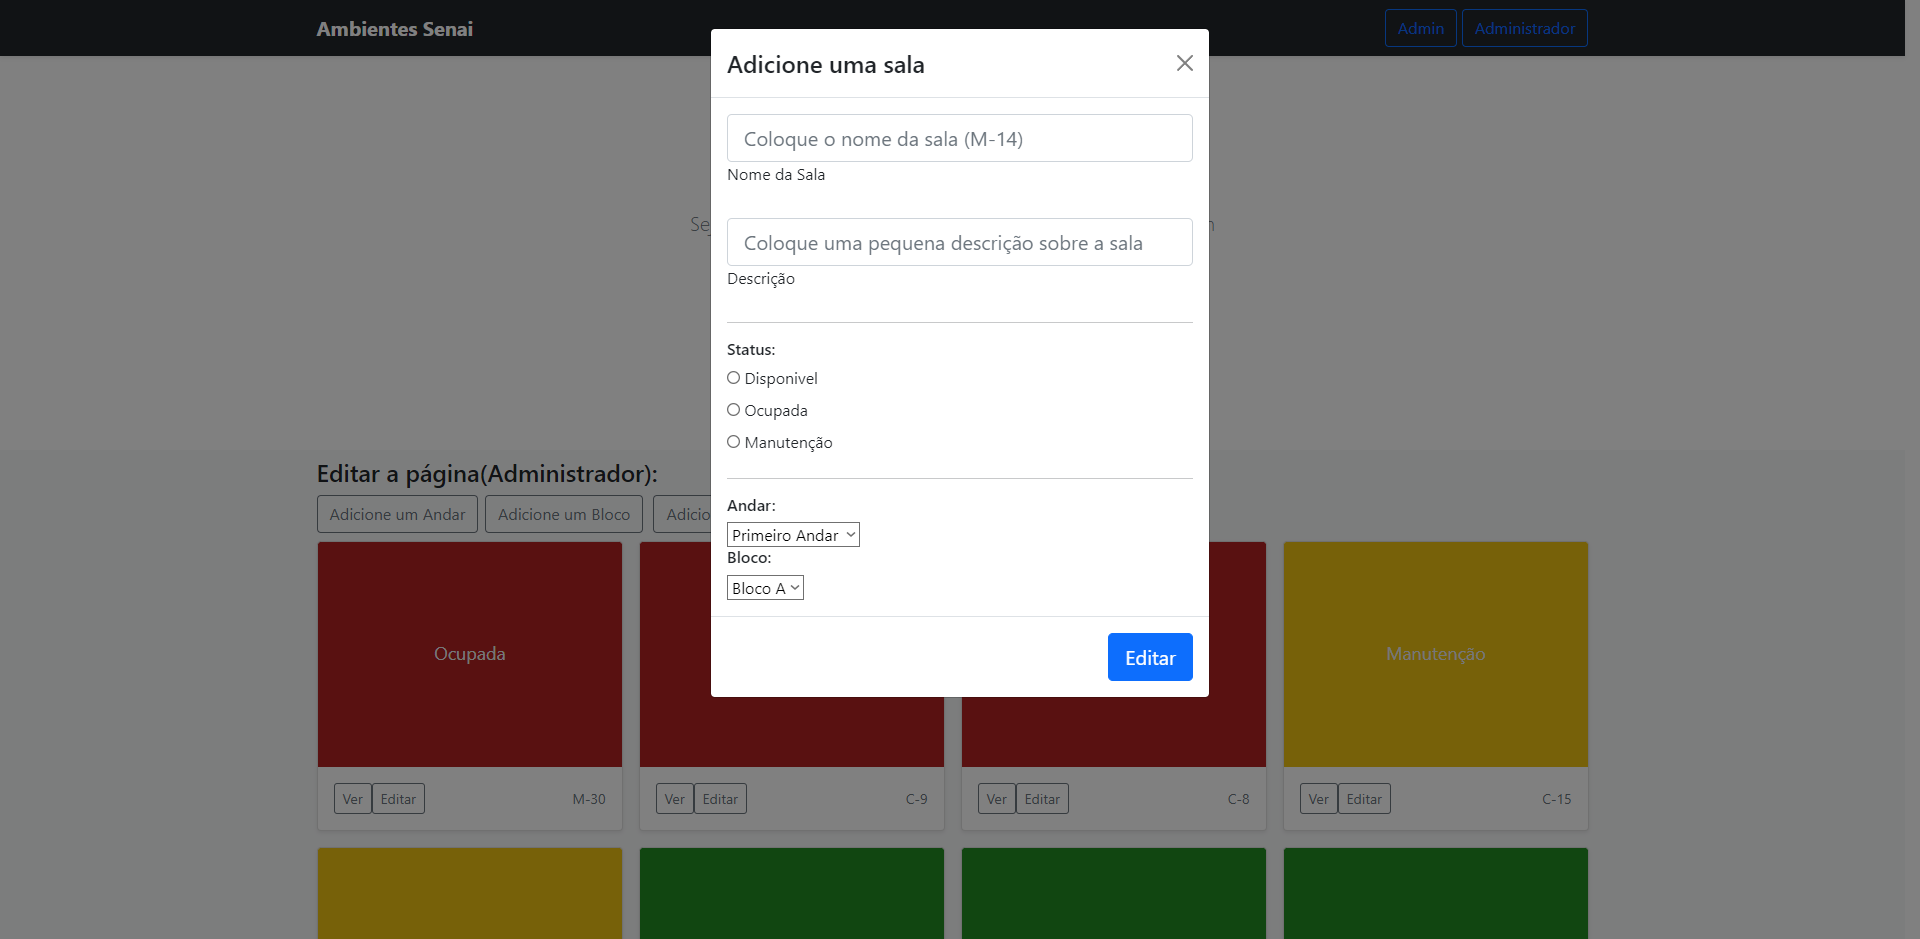The height and width of the screenshot is (939, 1920).
Task: Mark status as Manutenção
Action: click(734, 442)
